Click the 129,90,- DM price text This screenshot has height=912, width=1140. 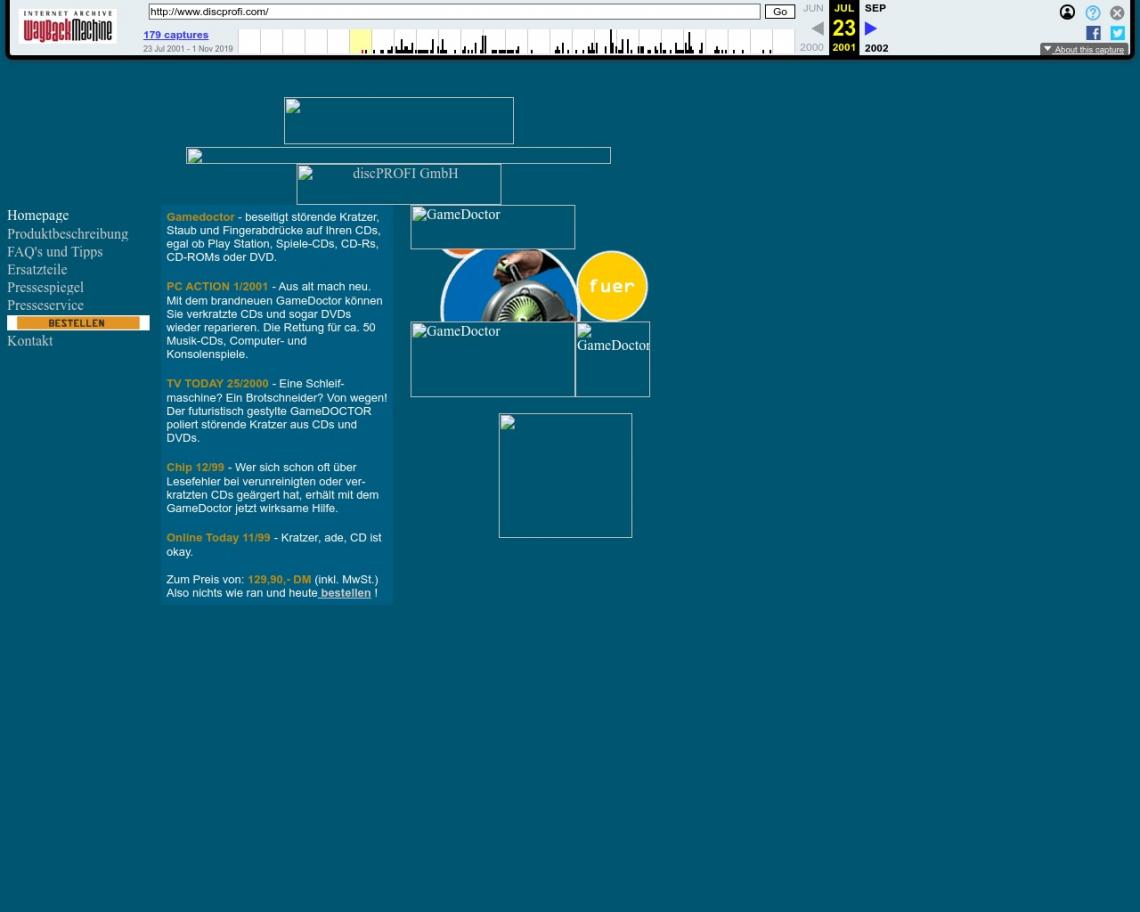[x=279, y=580]
